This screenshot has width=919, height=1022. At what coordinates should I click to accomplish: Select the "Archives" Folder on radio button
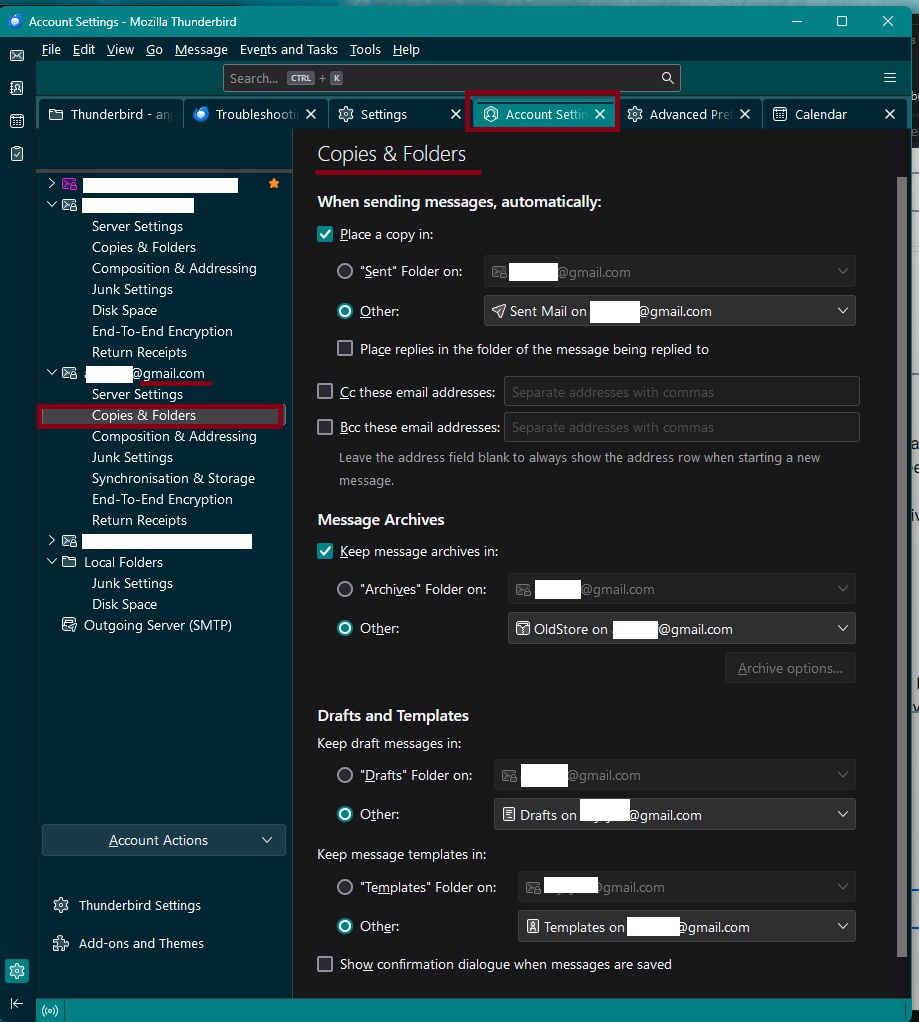point(345,589)
